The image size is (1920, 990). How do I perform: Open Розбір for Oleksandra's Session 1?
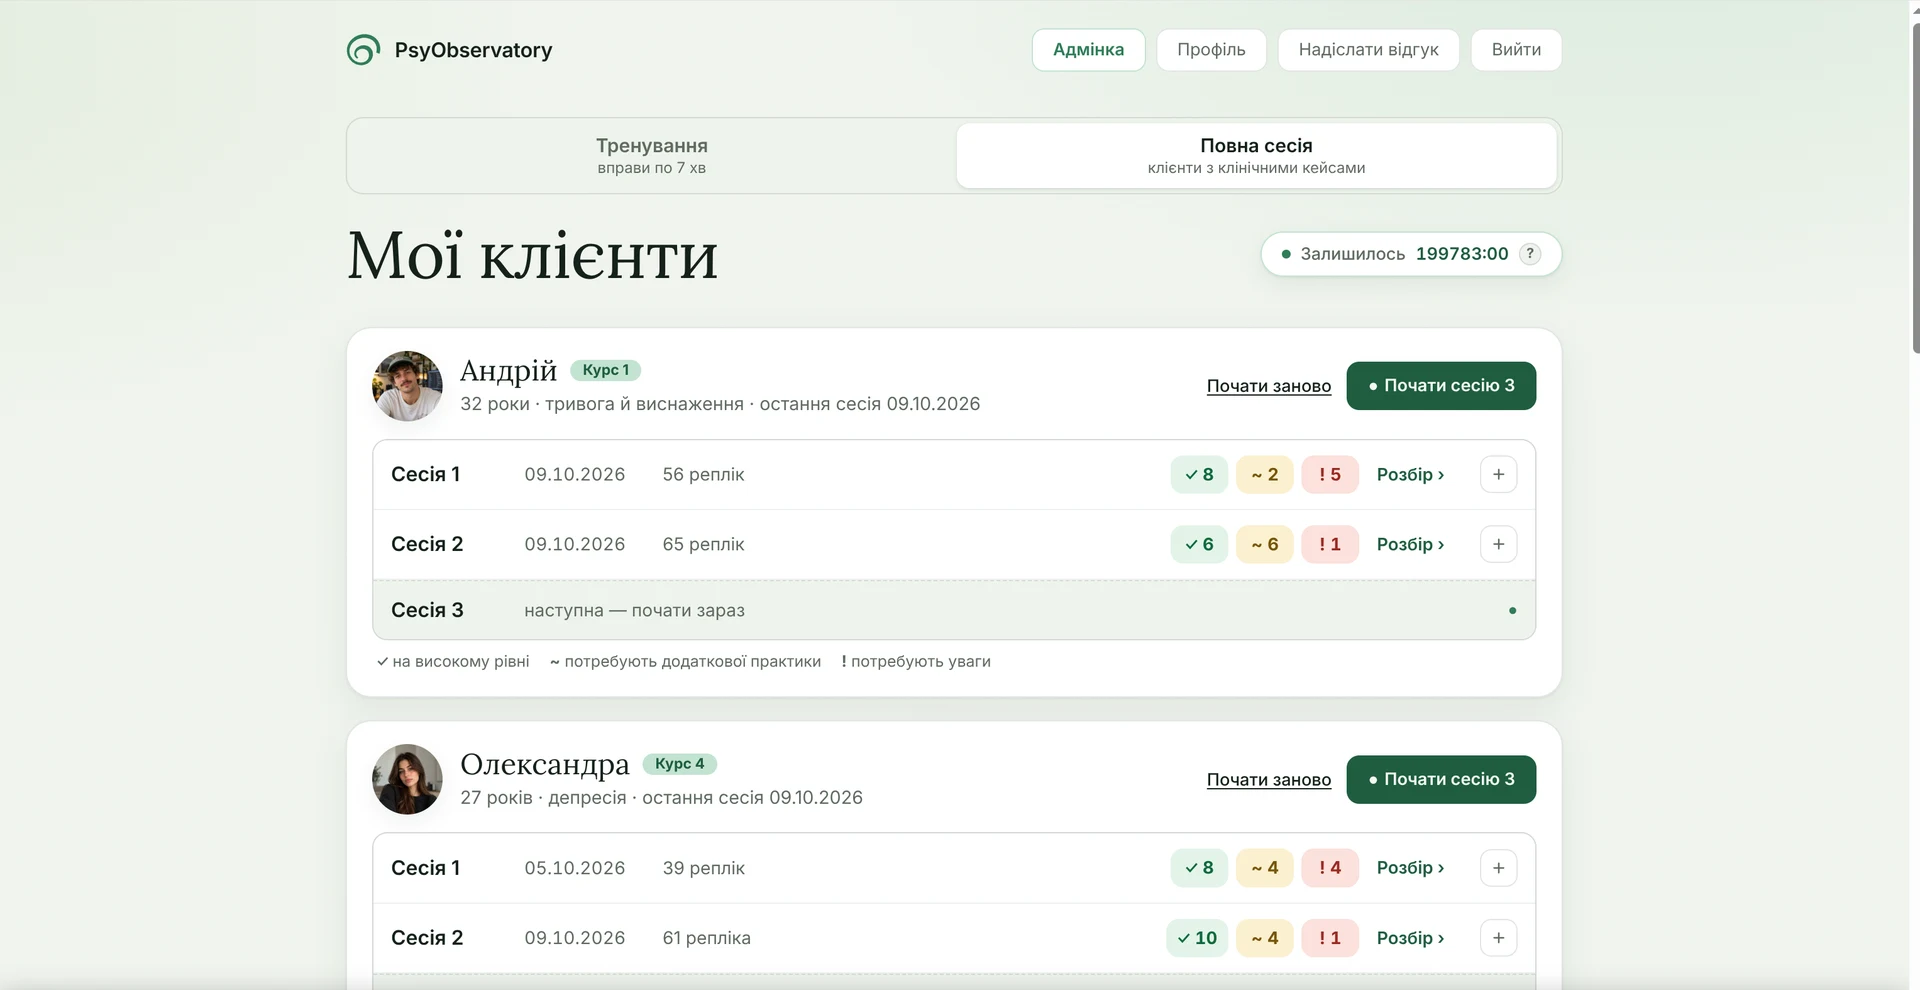1410,868
